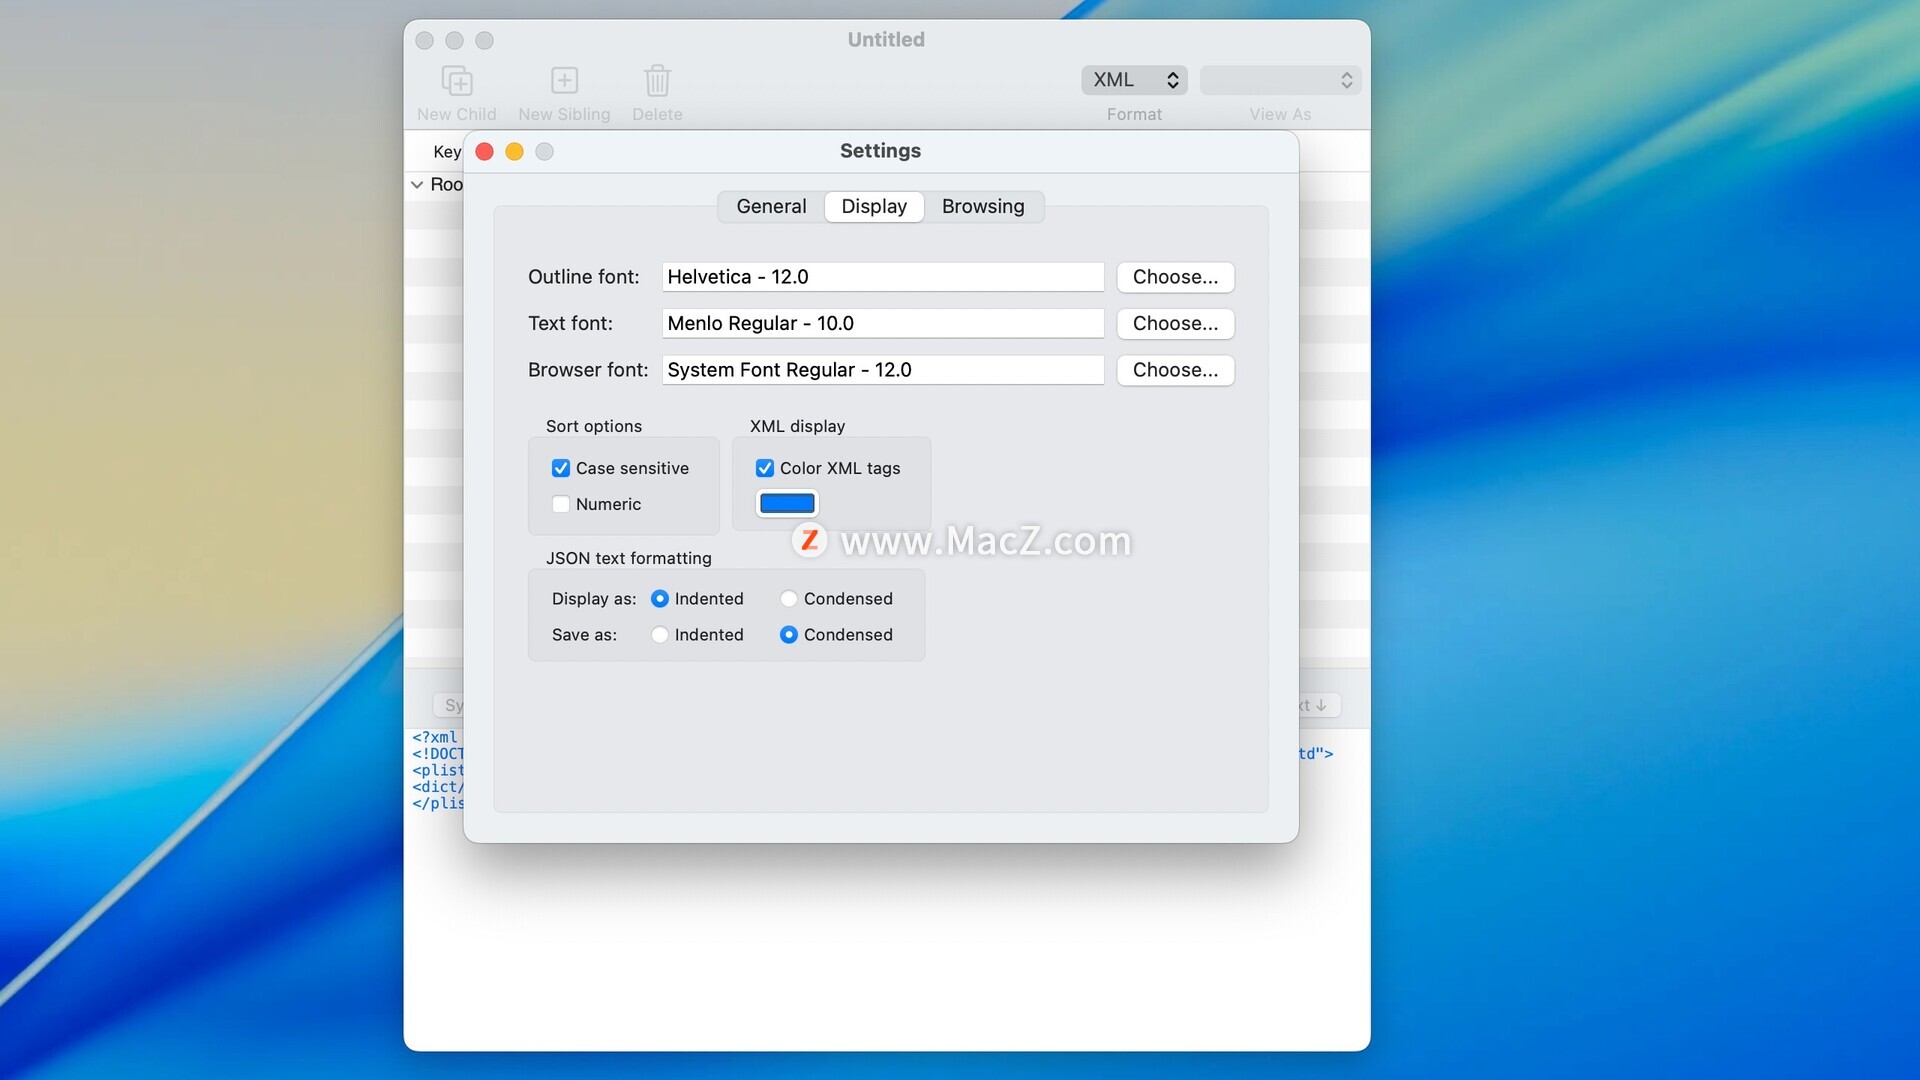Screen dimensions: 1920x1080
Task: Click Choose for Text font
Action: point(1175,324)
